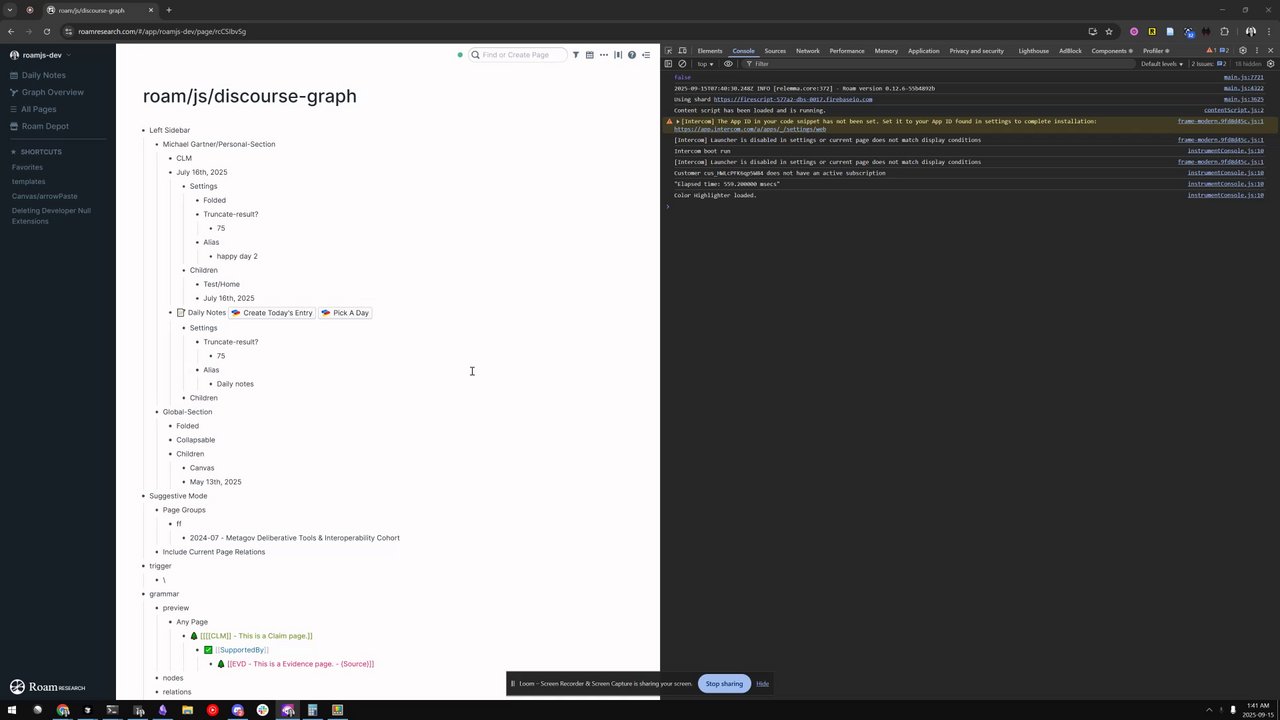The width and height of the screenshot is (1280, 720).
Task: Clear the console with the clear icon
Action: (x=682, y=64)
